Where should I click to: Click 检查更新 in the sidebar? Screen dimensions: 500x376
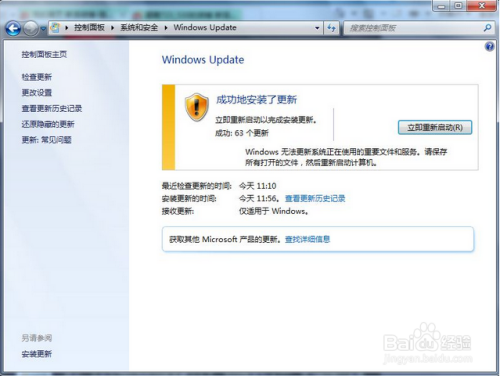37,77
